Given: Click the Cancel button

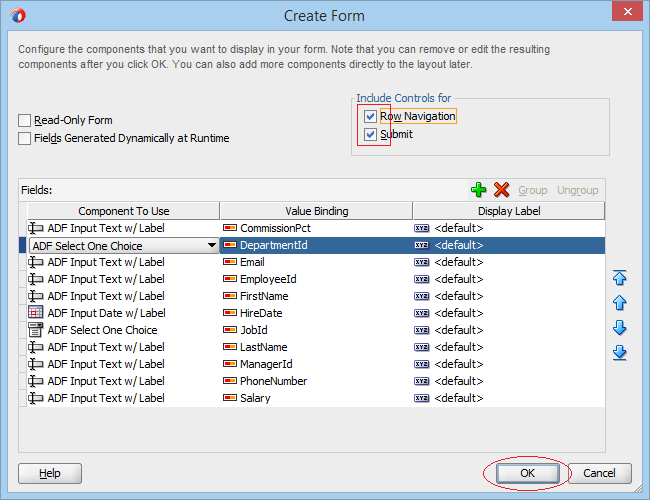Looking at the screenshot, I should tap(599, 473).
